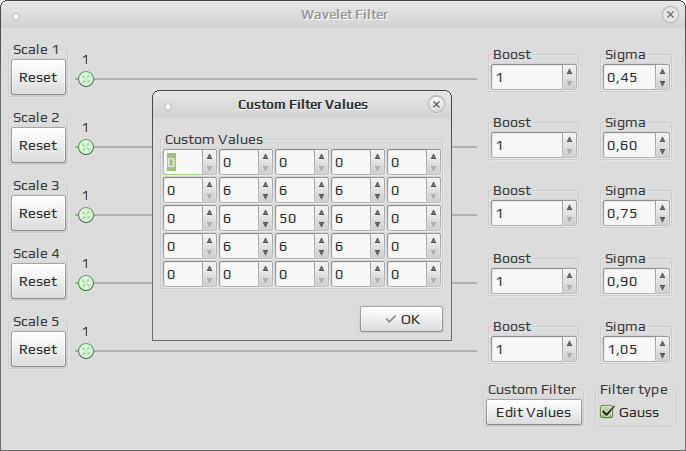686x451 pixels.
Task: Increase Scale 3 Boost value
Action: point(569,207)
